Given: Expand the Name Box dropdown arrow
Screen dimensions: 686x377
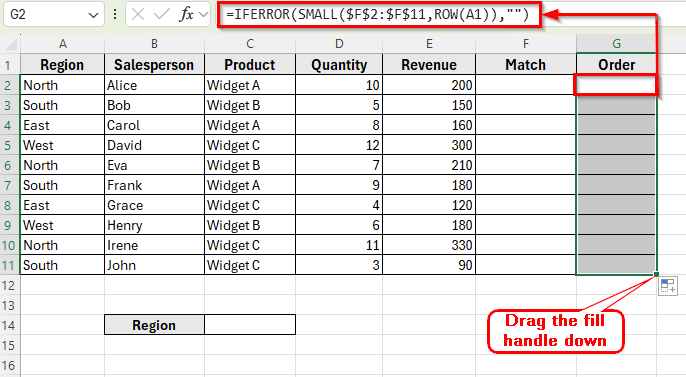Looking at the screenshot, I should click(93, 15).
